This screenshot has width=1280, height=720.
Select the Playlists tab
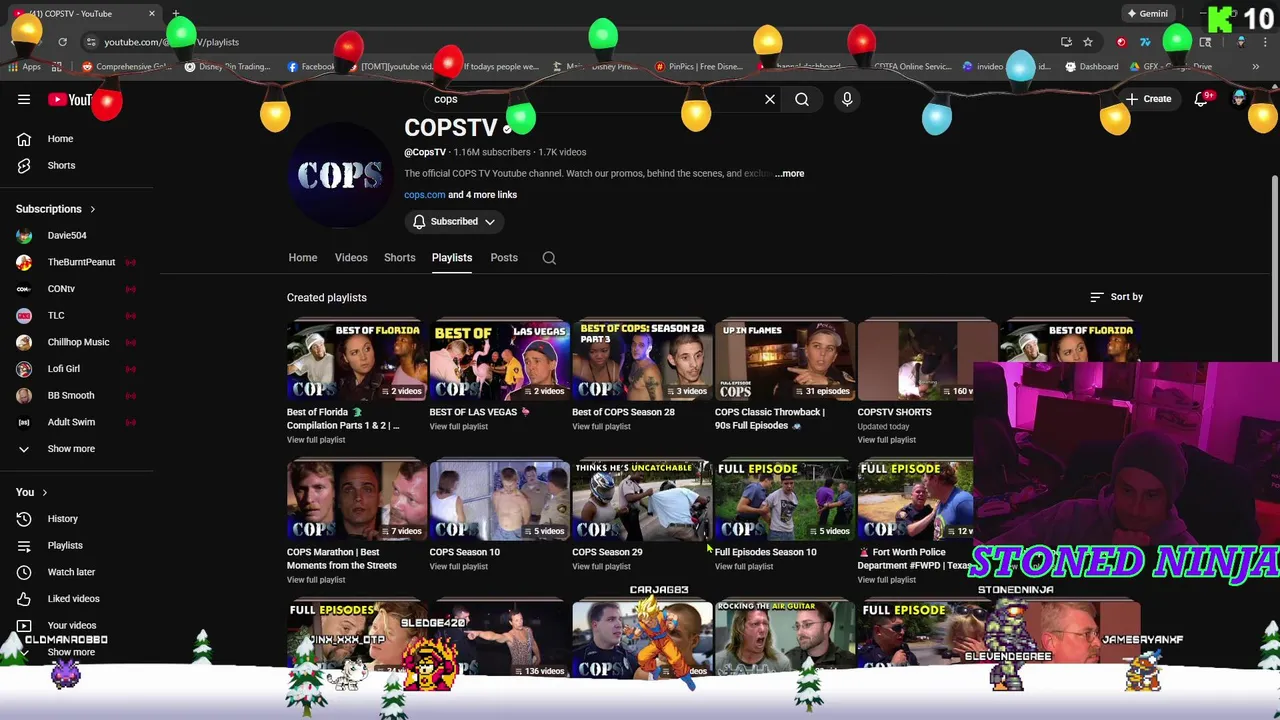pyautogui.click(x=452, y=258)
